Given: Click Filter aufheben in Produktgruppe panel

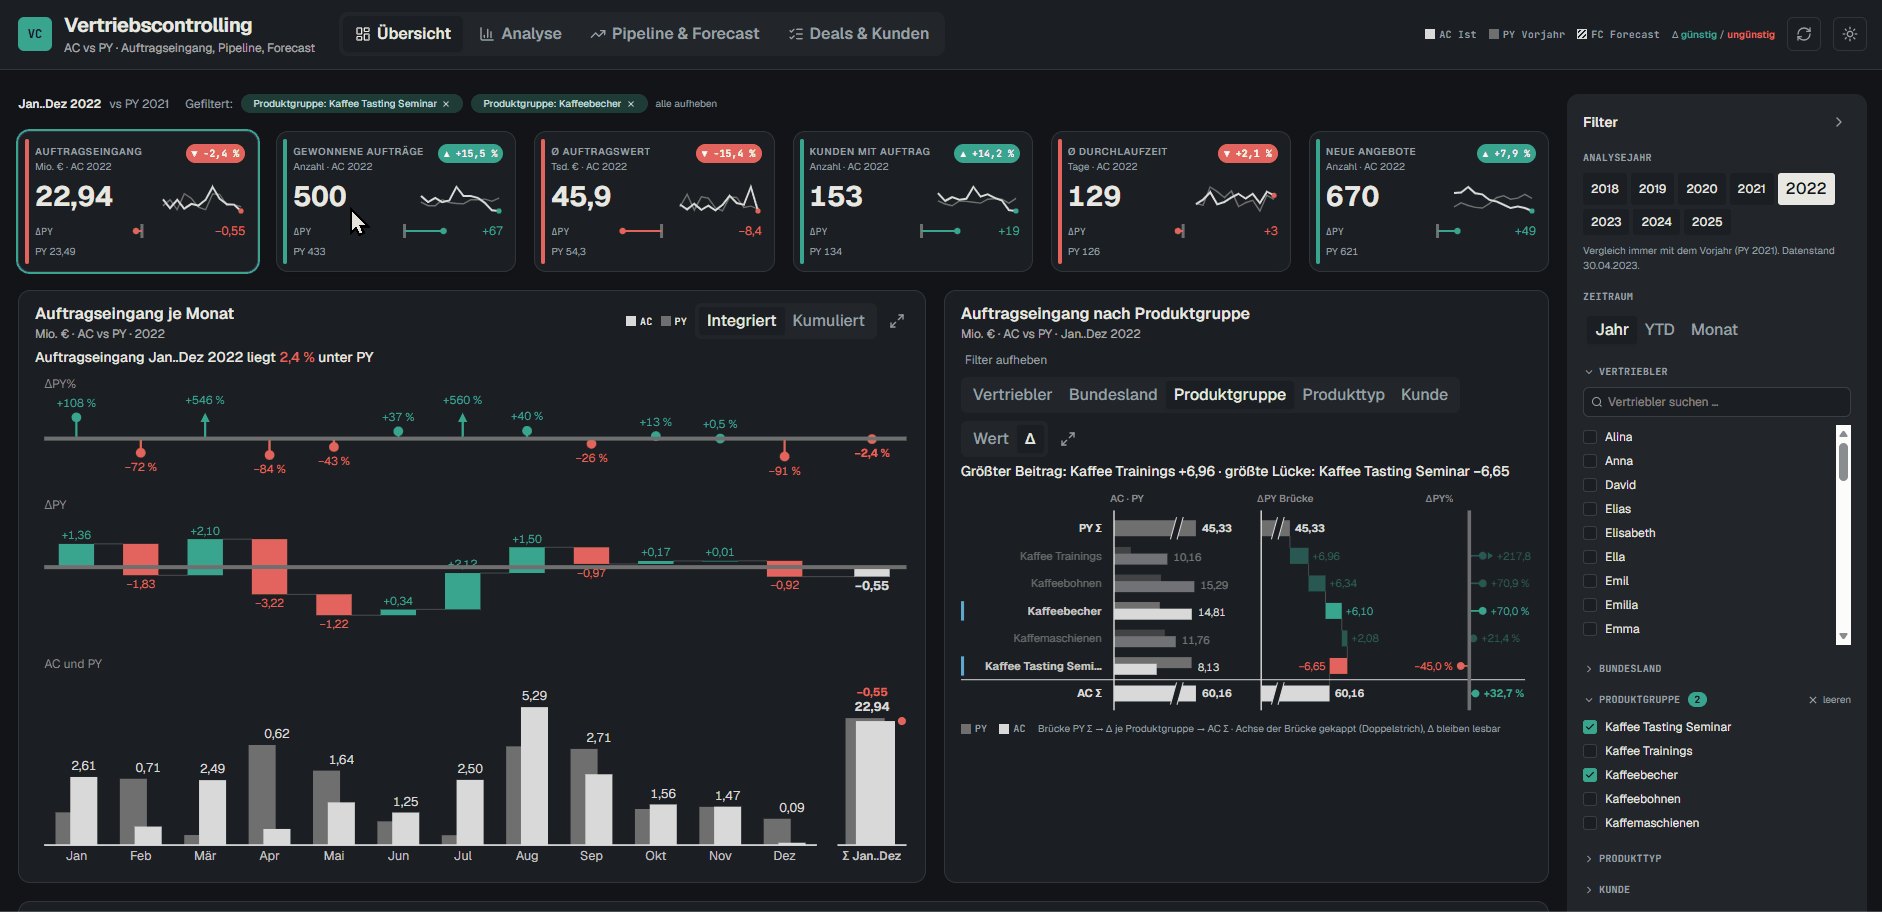Looking at the screenshot, I should (1006, 360).
